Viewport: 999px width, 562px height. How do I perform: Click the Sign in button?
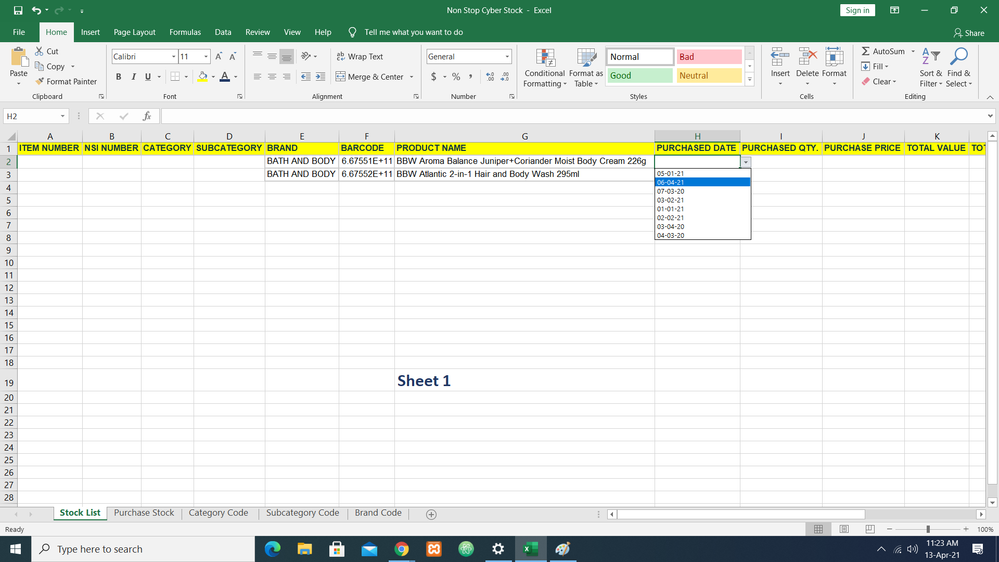coord(858,10)
